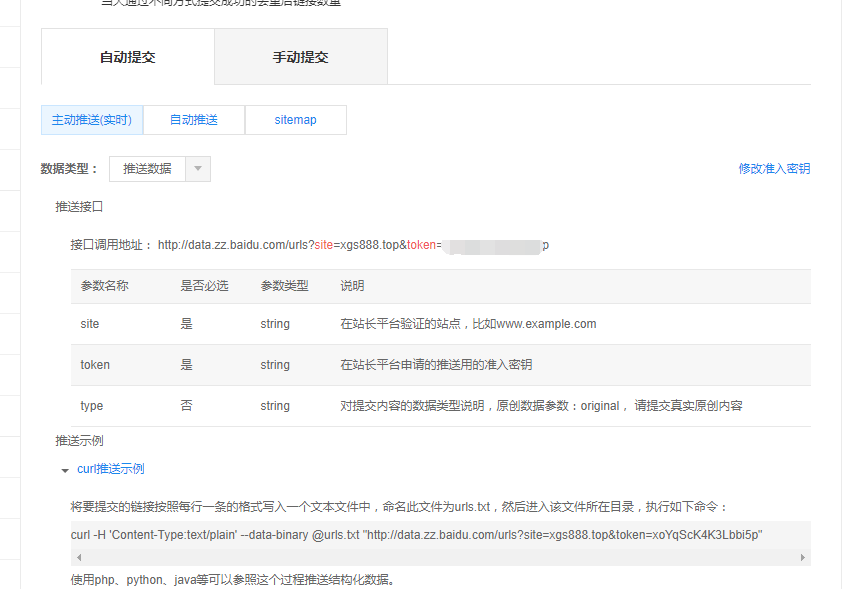The width and height of the screenshot is (854, 589).
Task: Click the token row description 准入密钥
Action: (436, 365)
